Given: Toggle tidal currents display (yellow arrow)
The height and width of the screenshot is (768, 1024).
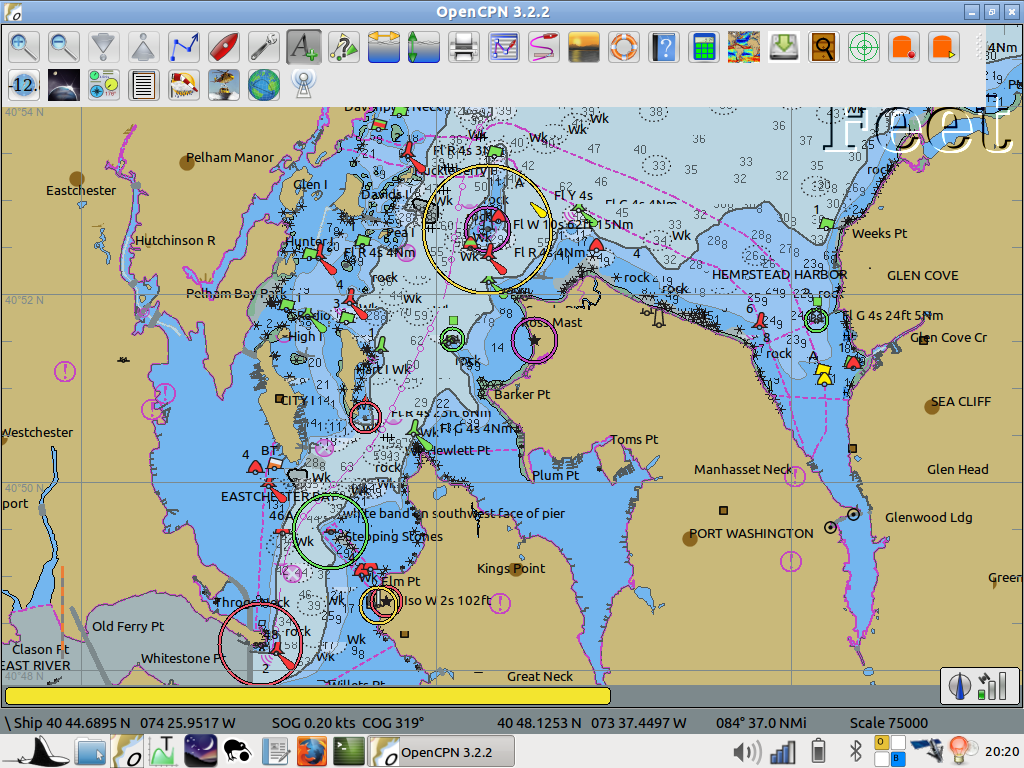Looking at the screenshot, I should click(x=384, y=47).
